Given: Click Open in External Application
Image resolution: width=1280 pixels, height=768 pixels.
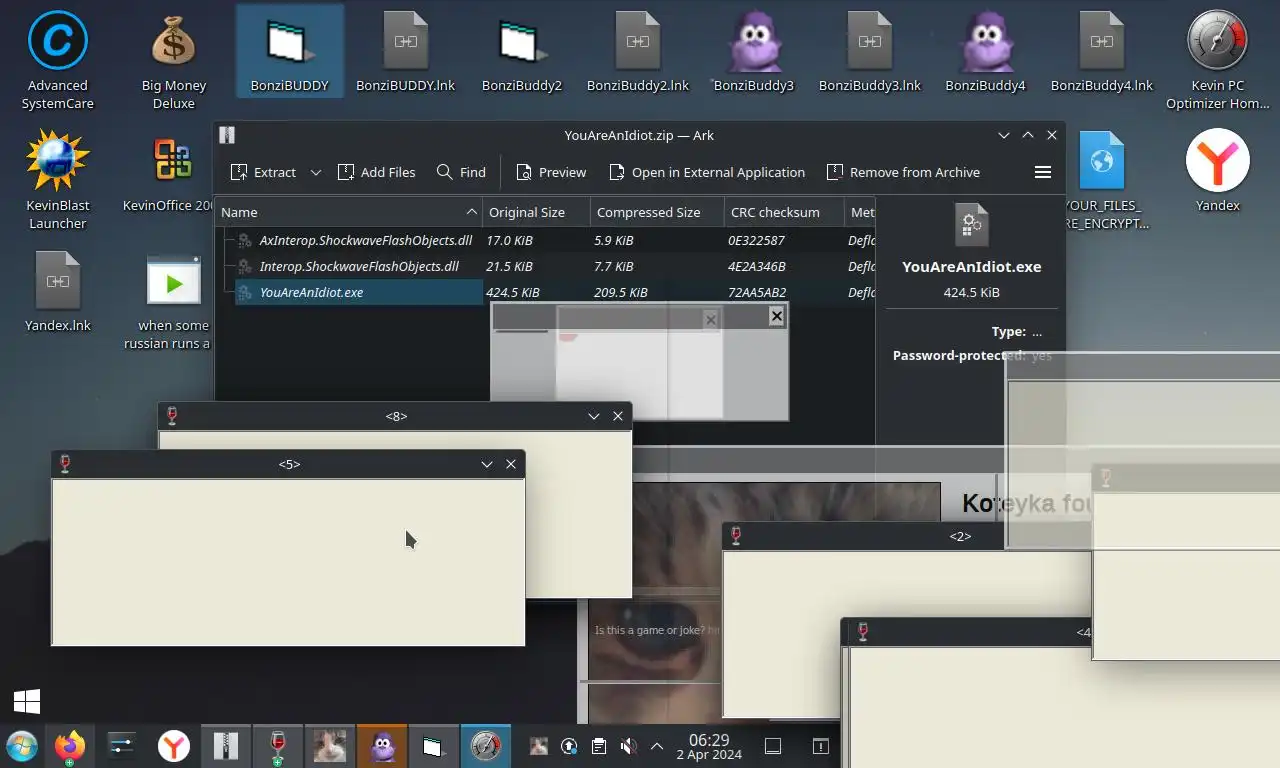Looking at the screenshot, I should [x=707, y=172].
